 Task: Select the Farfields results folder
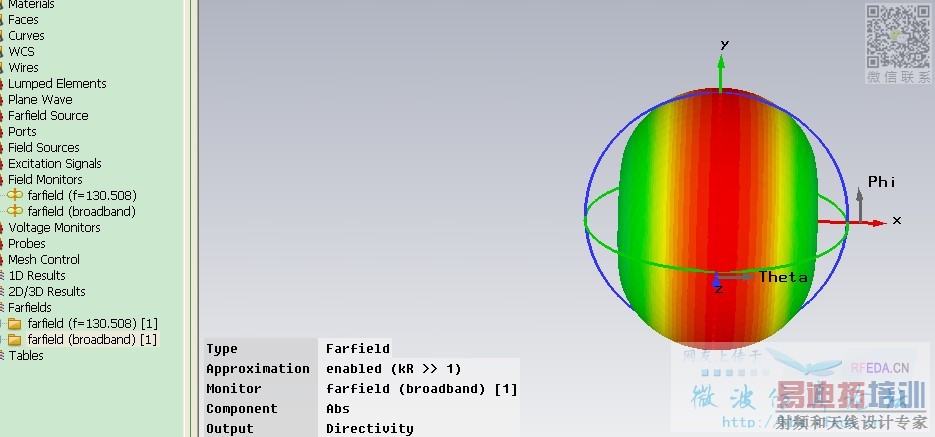point(30,308)
